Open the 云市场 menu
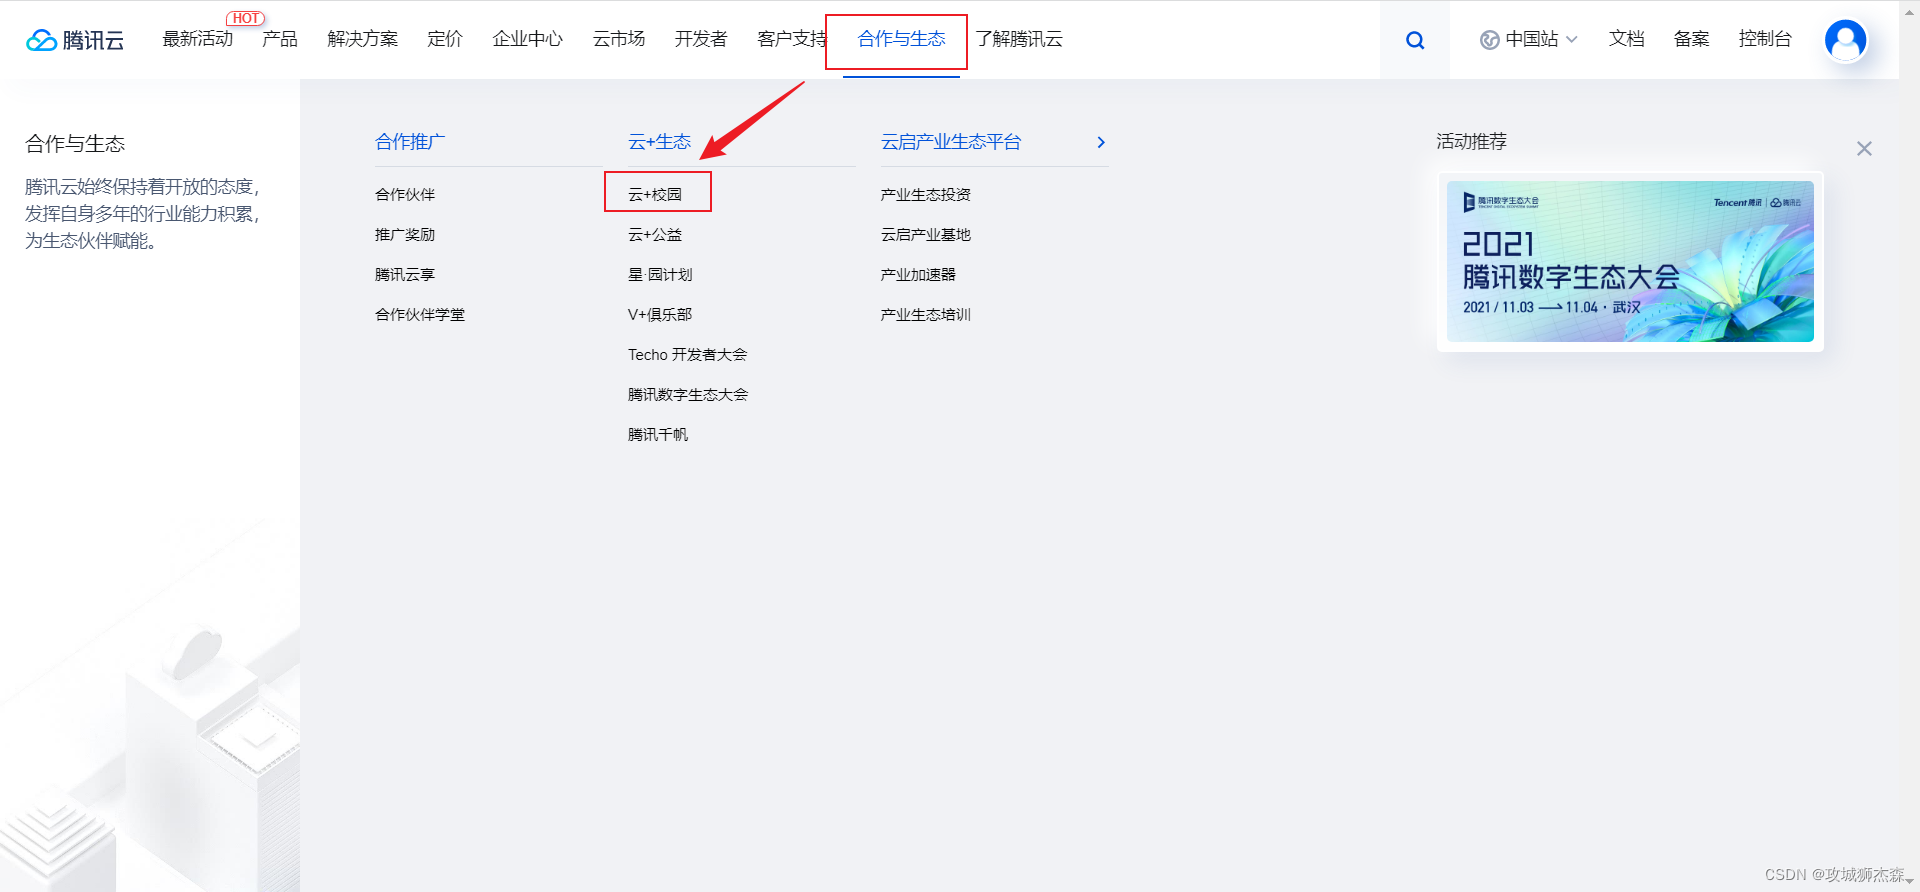The width and height of the screenshot is (1920, 892). pos(619,39)
